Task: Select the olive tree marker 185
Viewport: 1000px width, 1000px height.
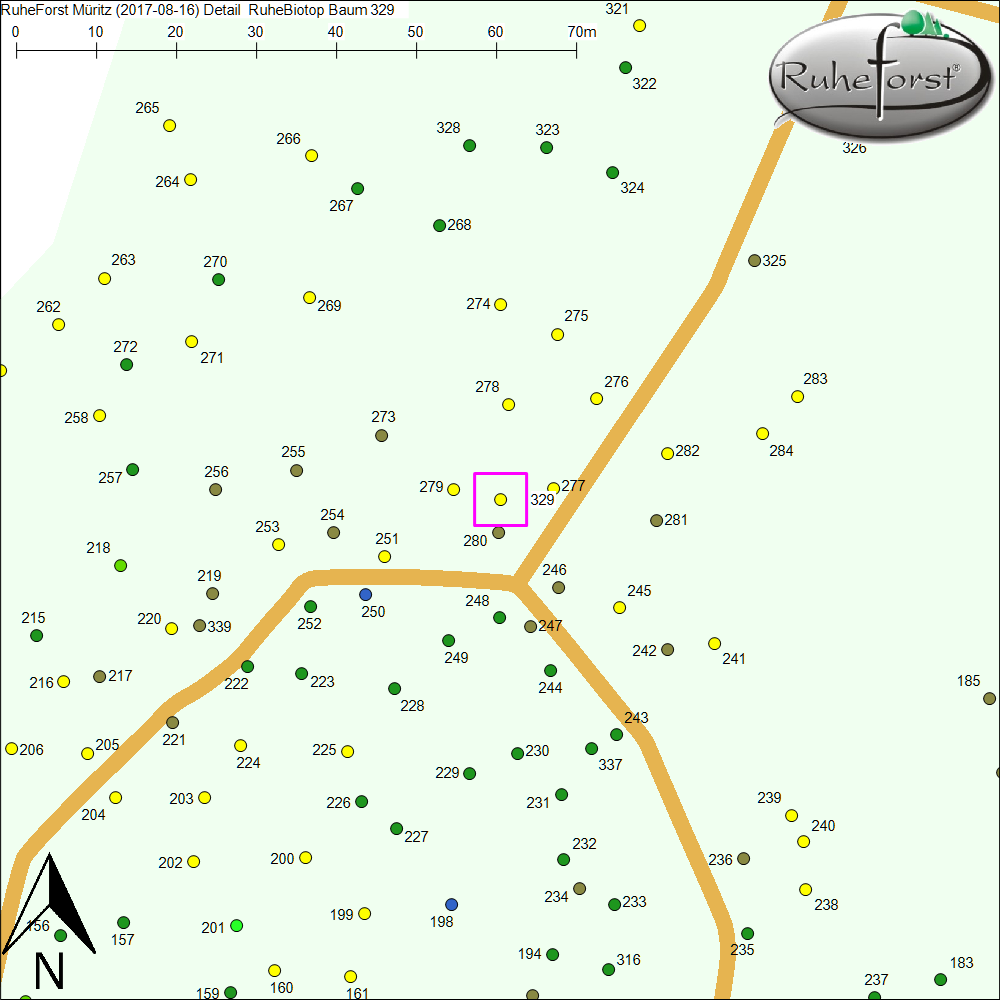Action: tap(989, 699)
